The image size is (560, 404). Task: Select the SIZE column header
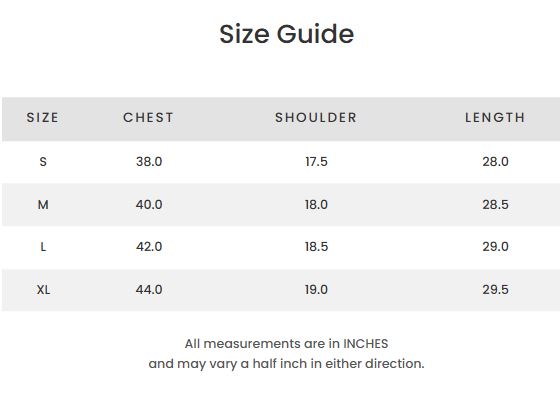pos(42,118)
